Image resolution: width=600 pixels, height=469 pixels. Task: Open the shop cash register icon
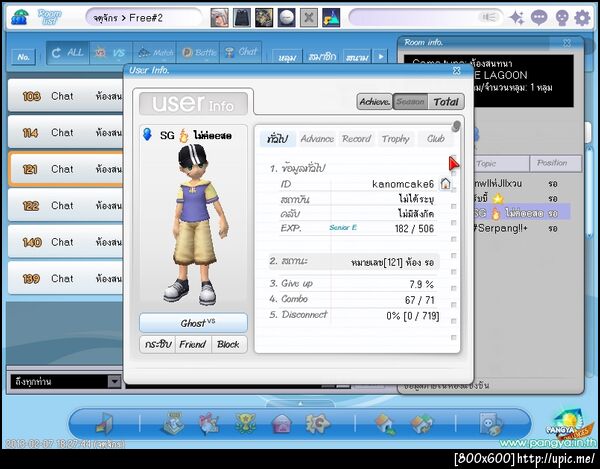click(173, 423)
